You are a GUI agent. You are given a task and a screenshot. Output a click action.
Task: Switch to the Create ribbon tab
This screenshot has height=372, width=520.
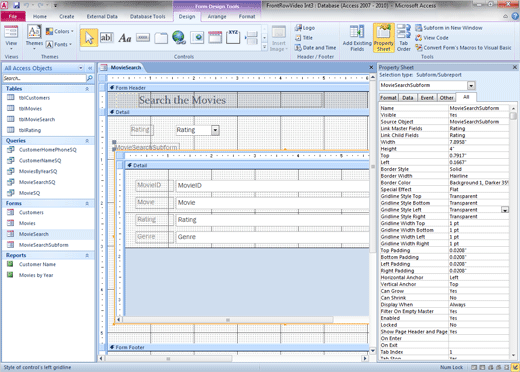pos(67,16)
